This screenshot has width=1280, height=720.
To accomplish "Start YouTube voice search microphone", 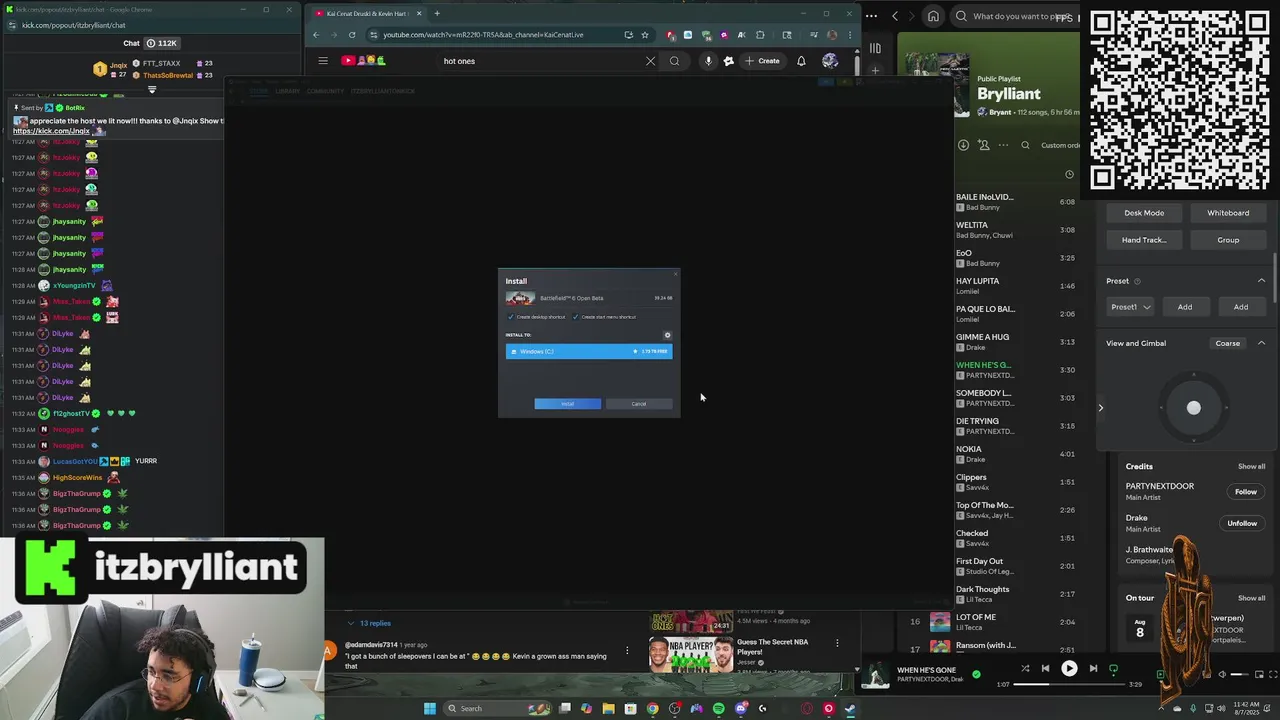I will click(x=708, y=61).
